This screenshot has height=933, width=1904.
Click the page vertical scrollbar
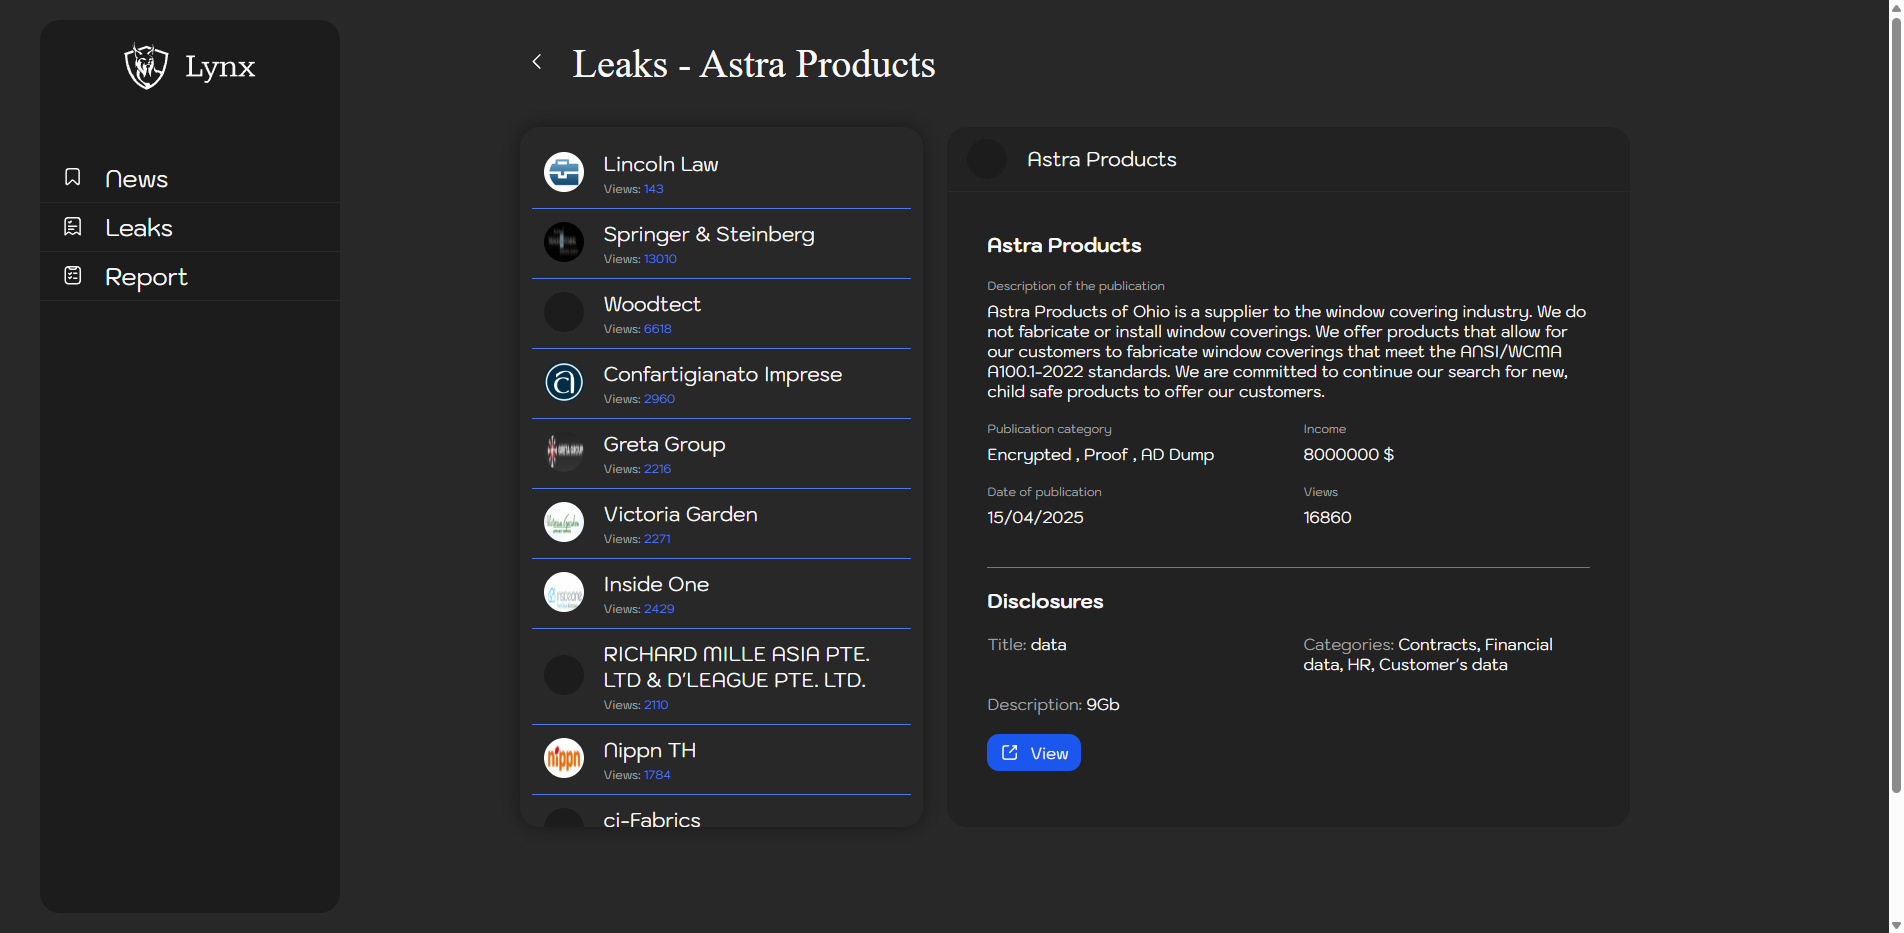(x=1895, y=400)
